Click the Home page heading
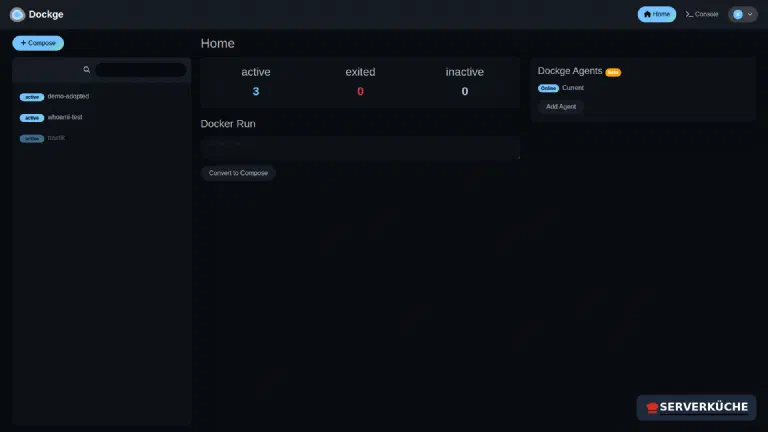This screenshot has width=768, height=432. pos(217,43)
